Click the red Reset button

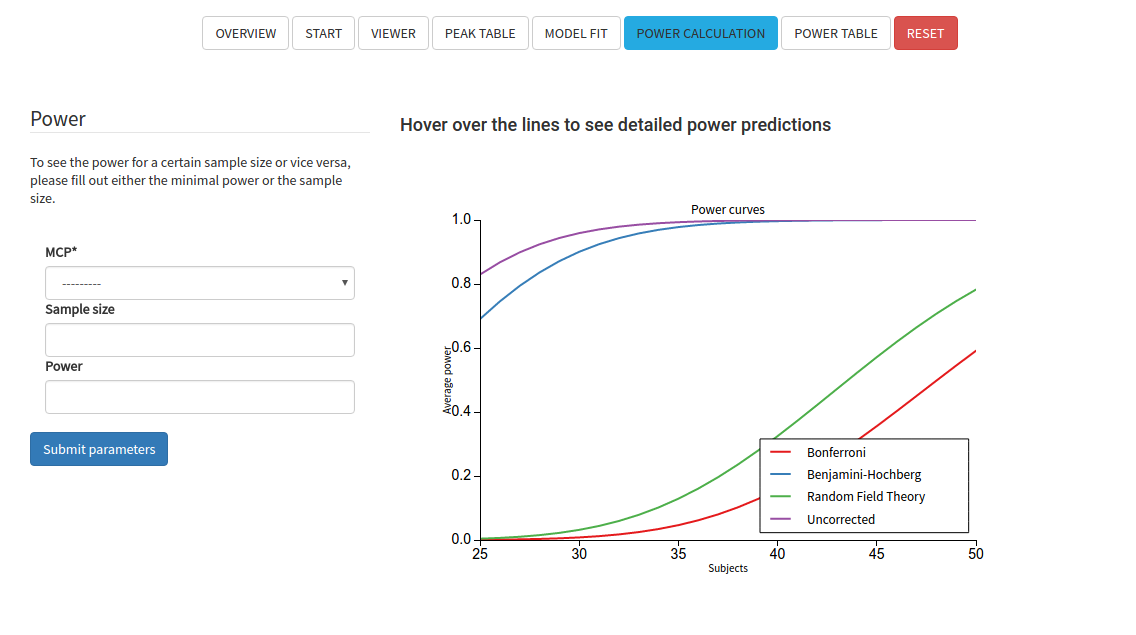tap(925, 33)
